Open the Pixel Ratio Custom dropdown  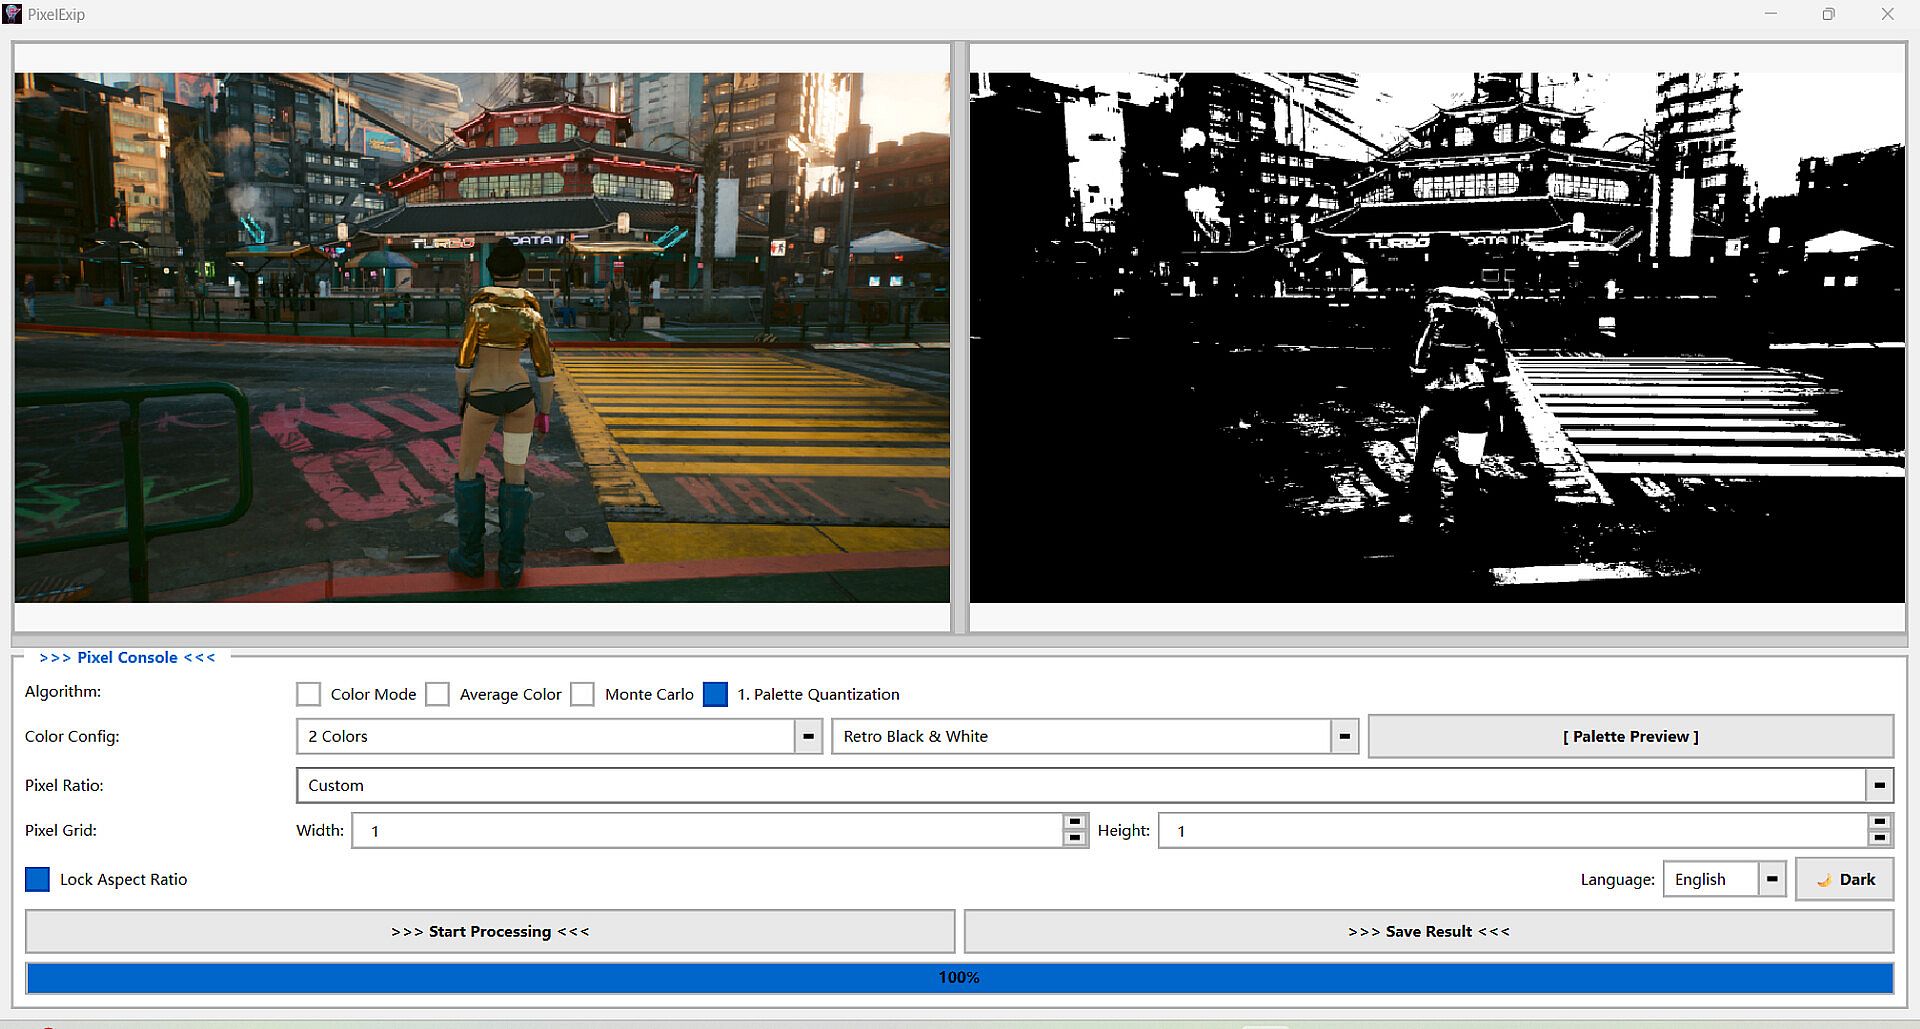coord(1879,785)
